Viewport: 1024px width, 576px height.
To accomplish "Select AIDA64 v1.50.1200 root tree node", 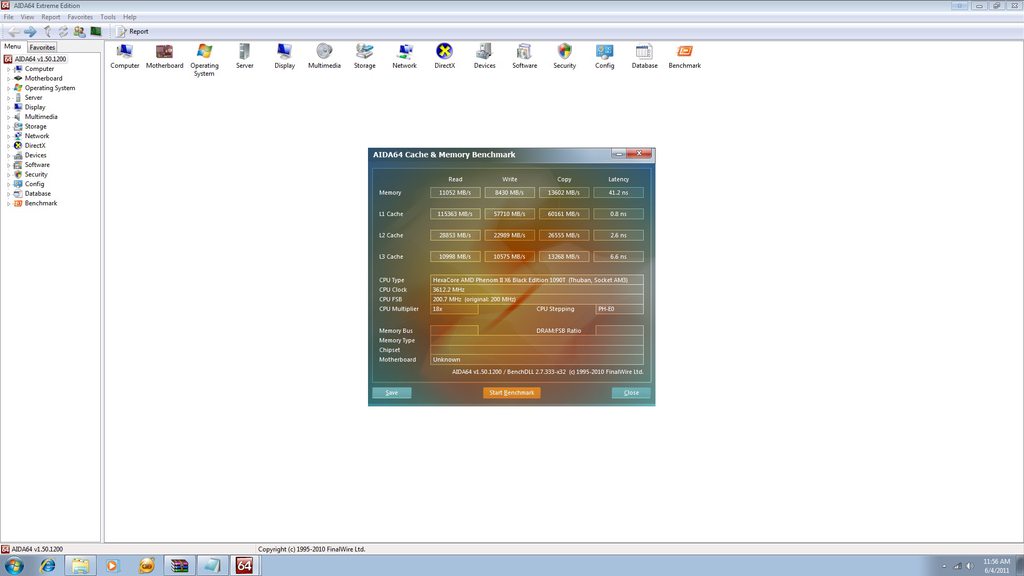I will [x=40, y=59].
